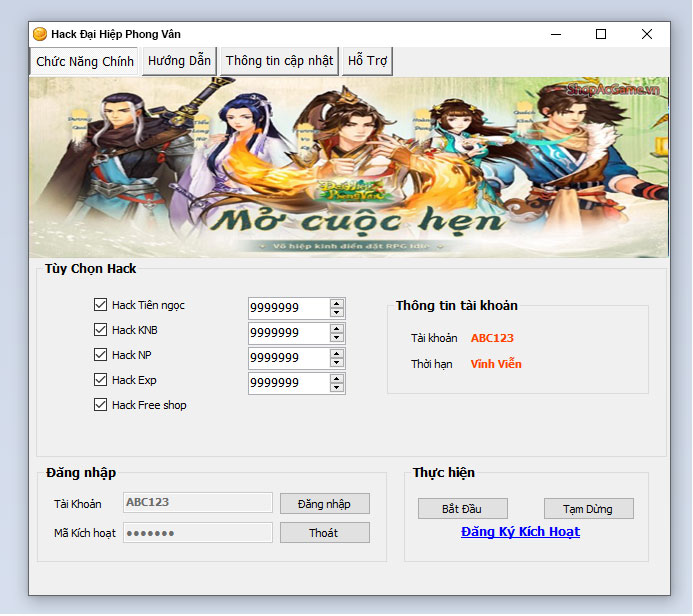Increase the Tiên ngọc value with up arrow
This screenshot has height=616, width=693.
point(337,304)
